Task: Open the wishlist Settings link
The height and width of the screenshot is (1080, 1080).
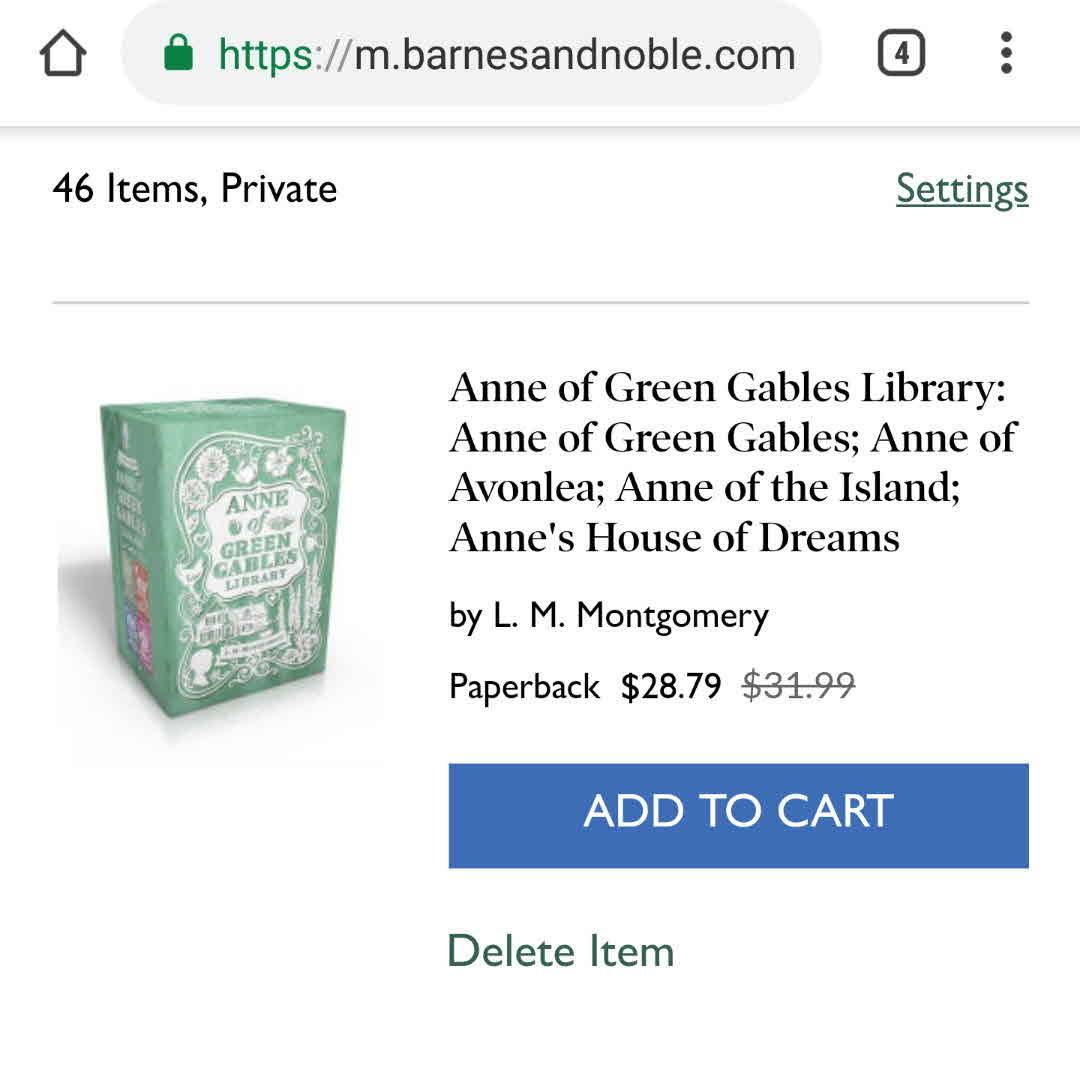Action: tap(961, 189)
